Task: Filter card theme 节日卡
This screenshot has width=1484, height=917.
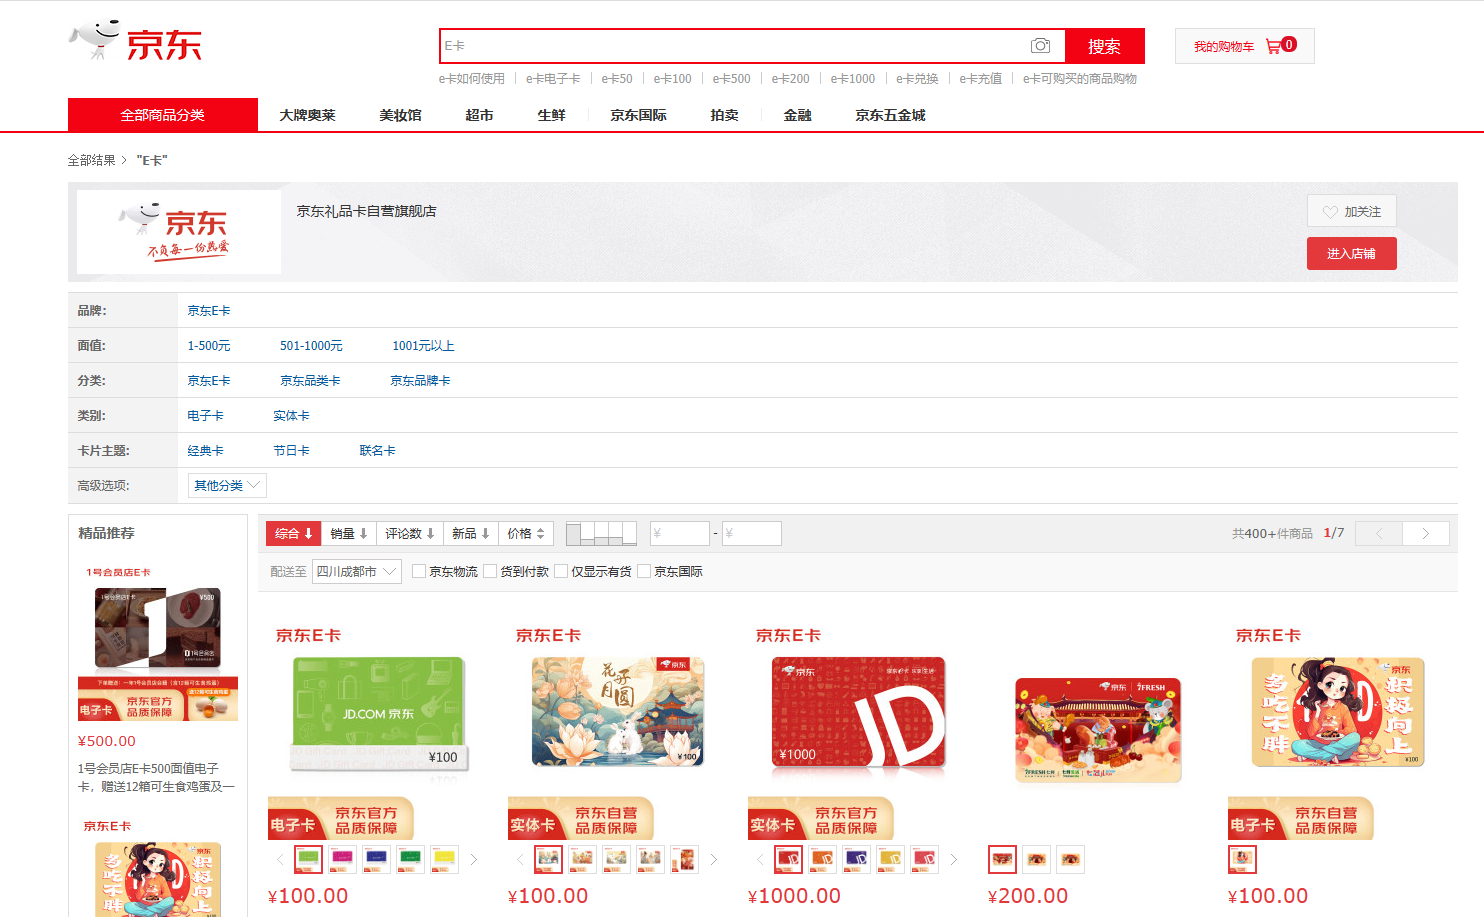Action: tap(291, 451)
